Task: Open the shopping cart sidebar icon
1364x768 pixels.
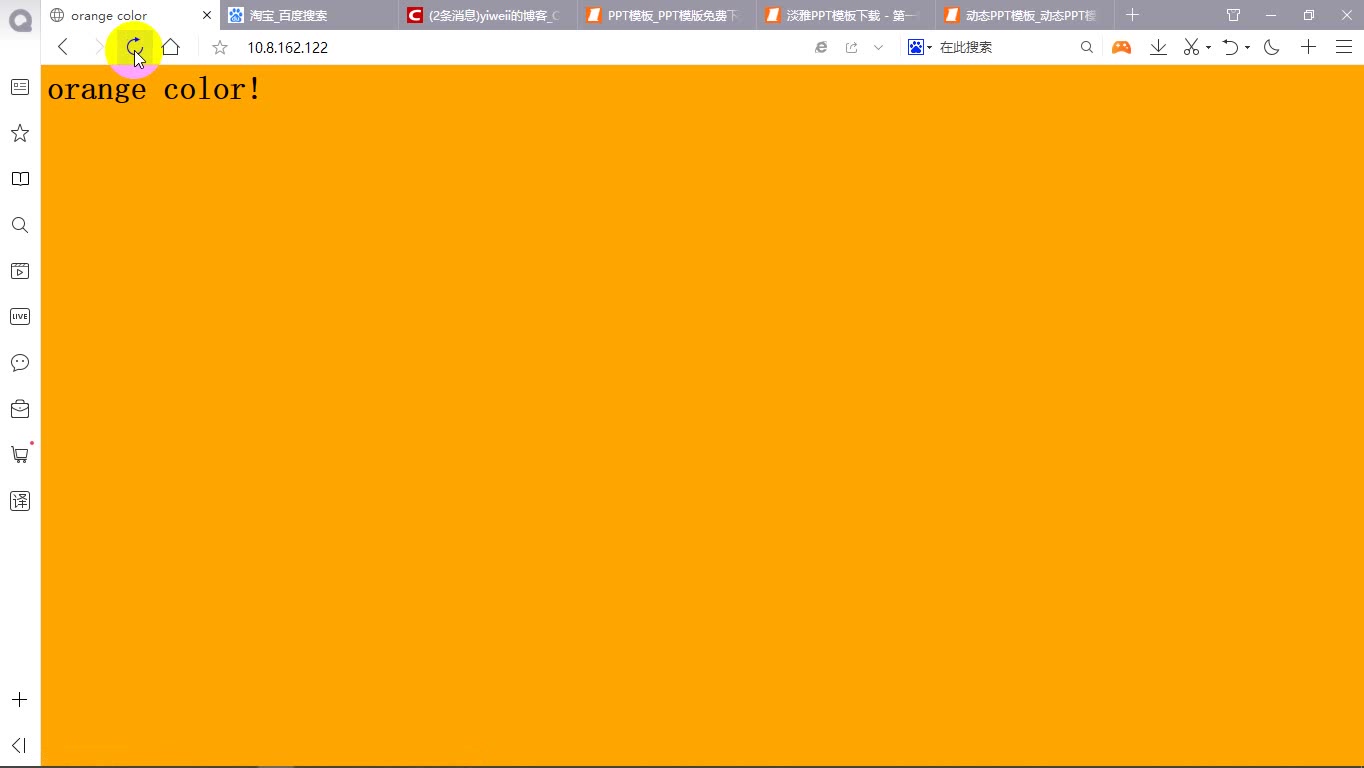Action: click(20, 454)
